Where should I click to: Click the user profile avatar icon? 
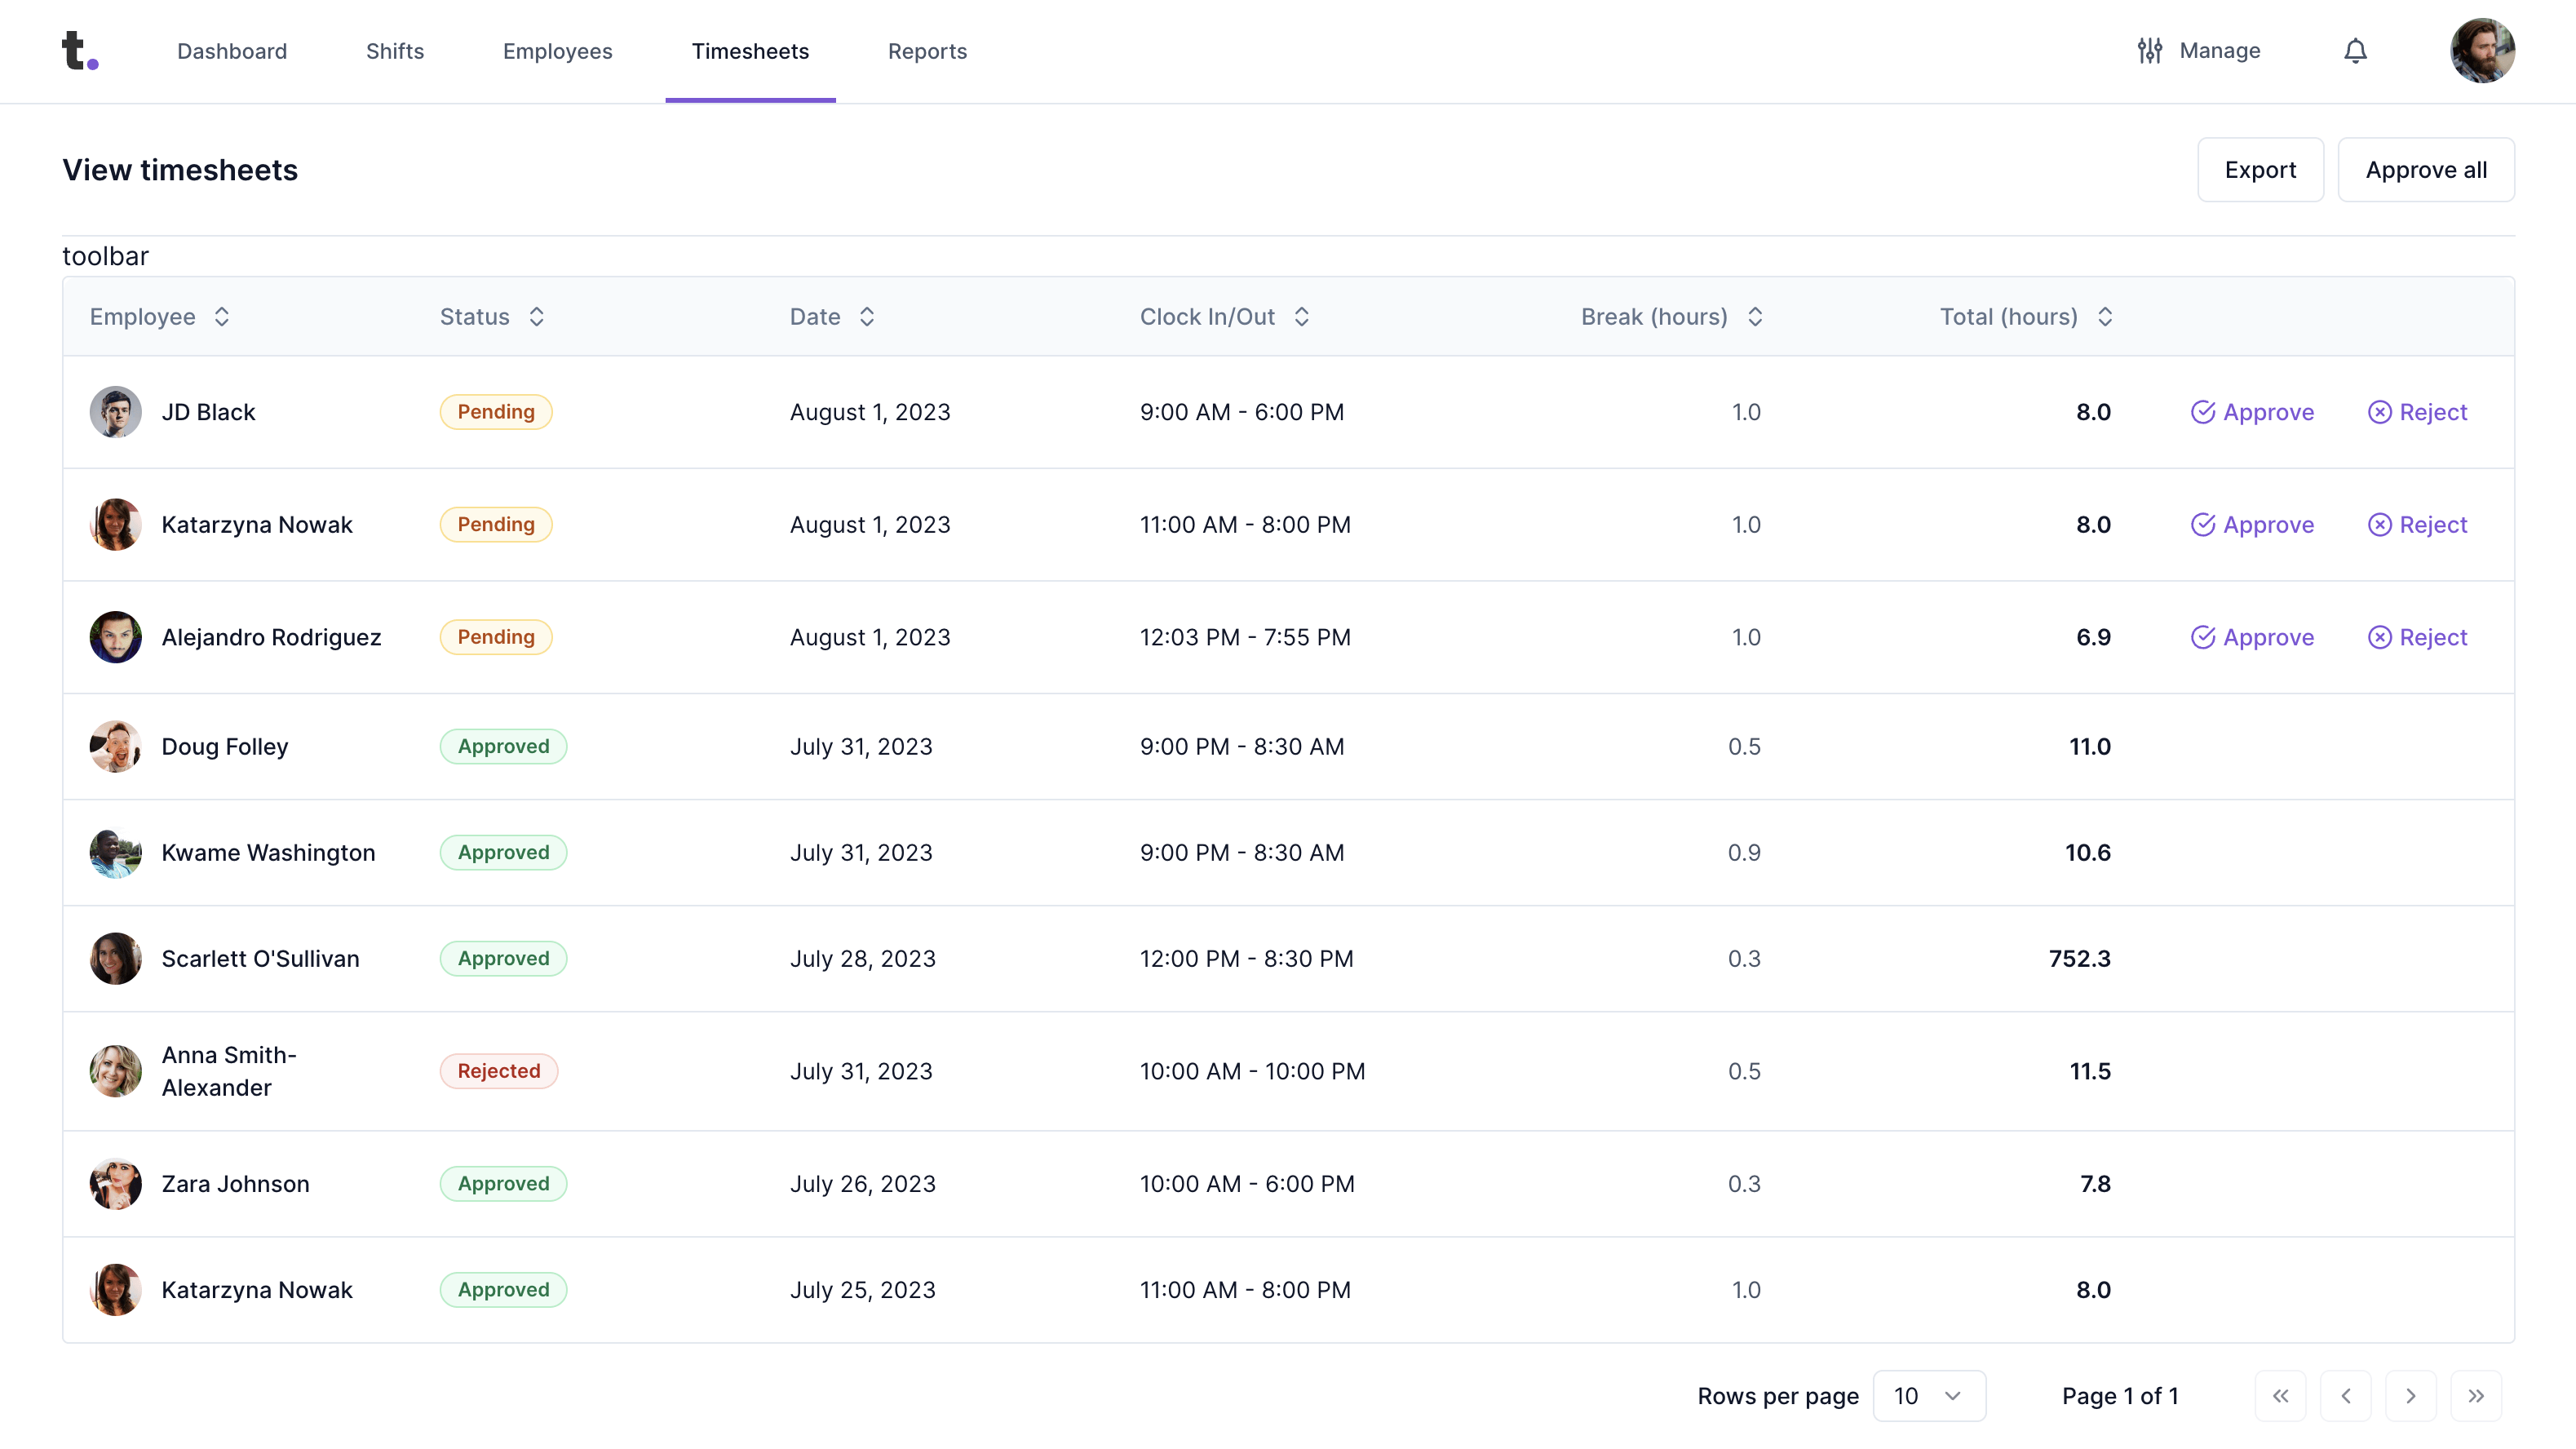(x=2484, y=50)
